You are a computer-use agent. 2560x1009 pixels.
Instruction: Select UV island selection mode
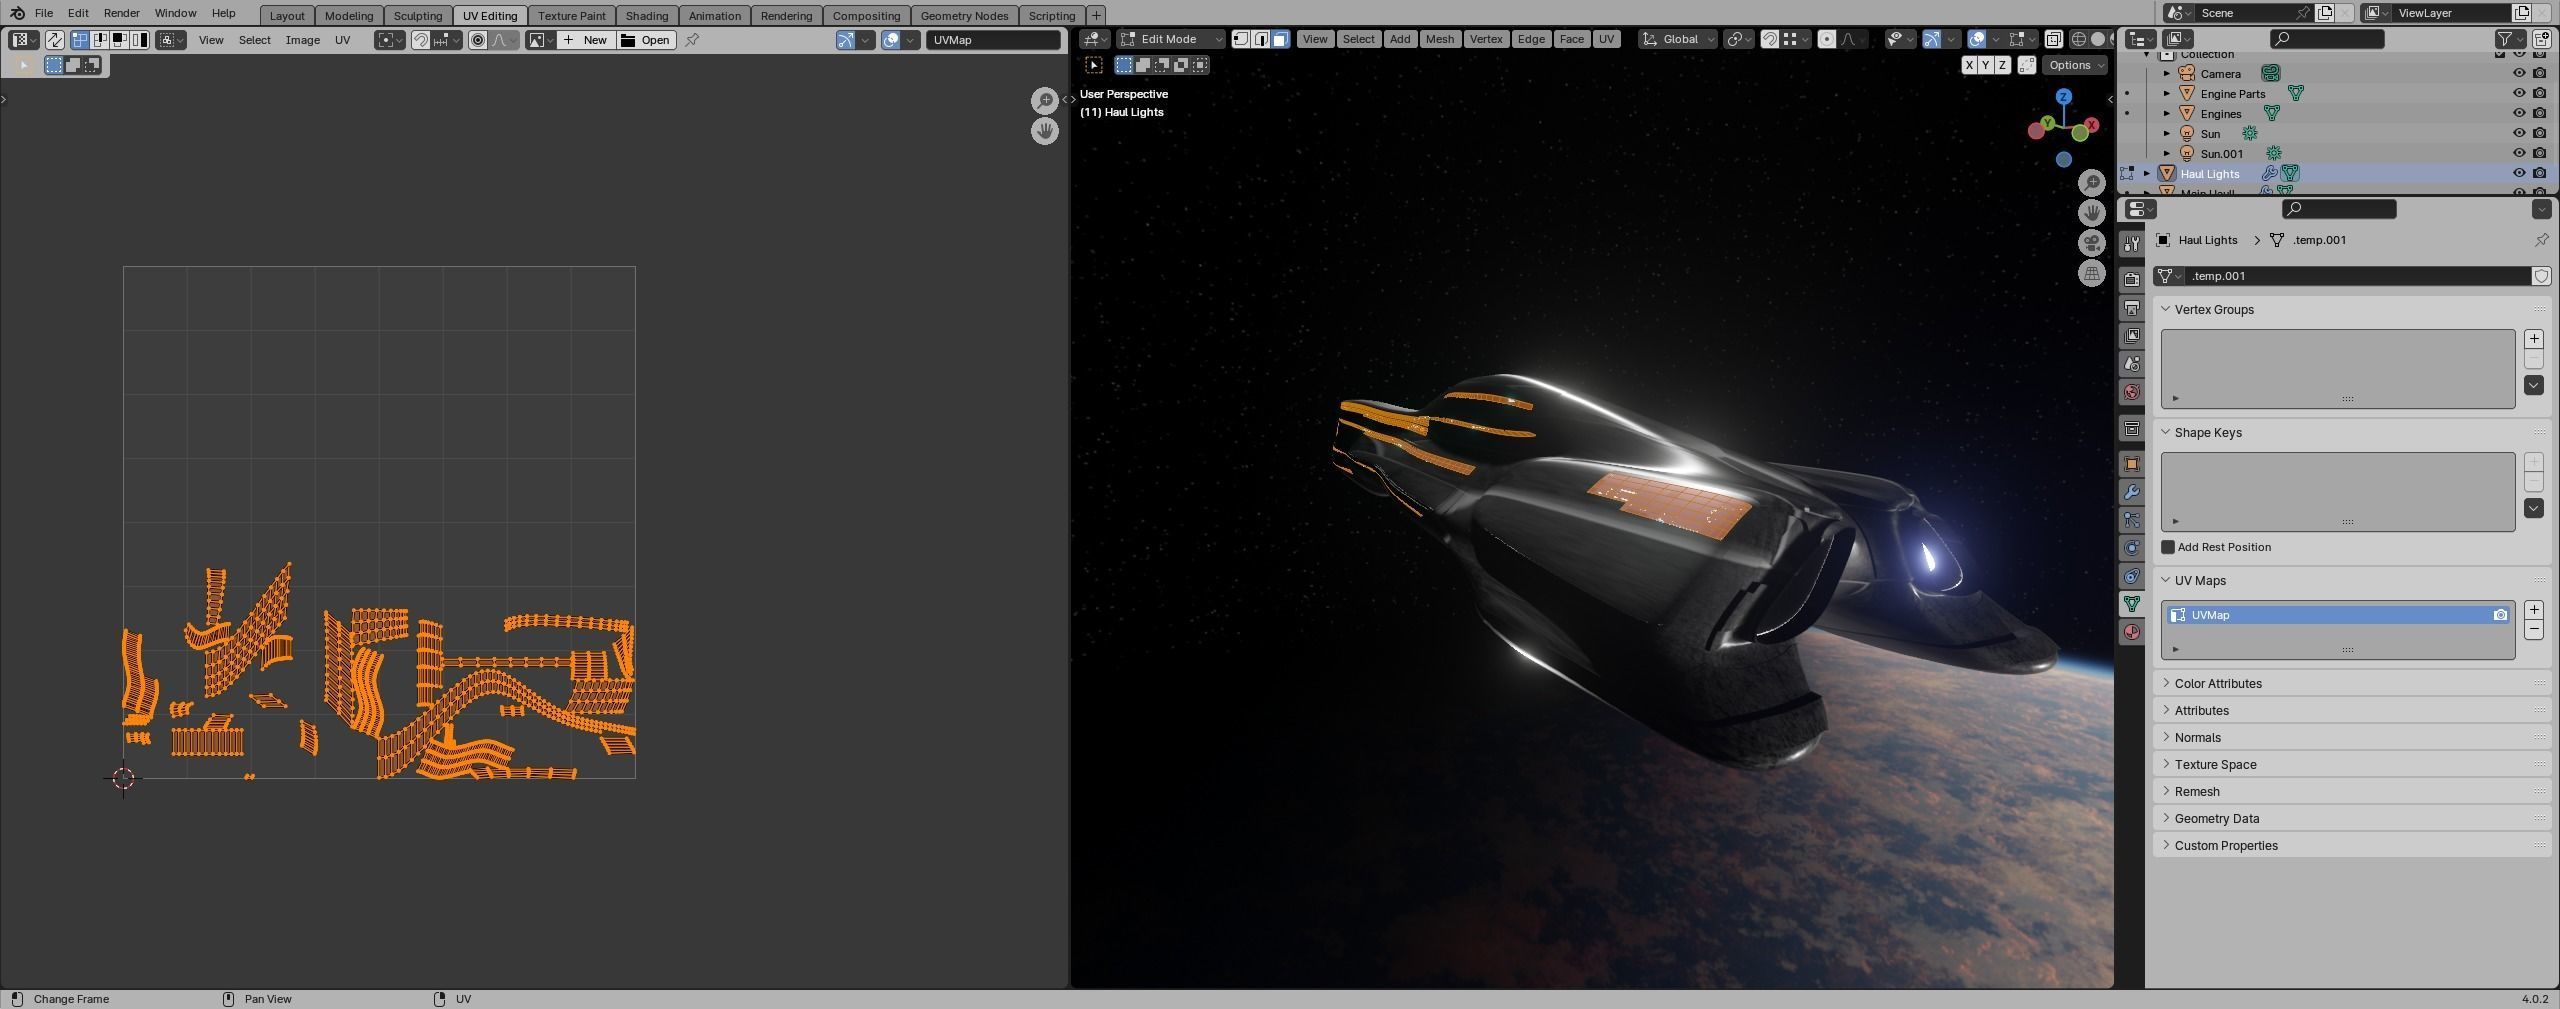139,40
